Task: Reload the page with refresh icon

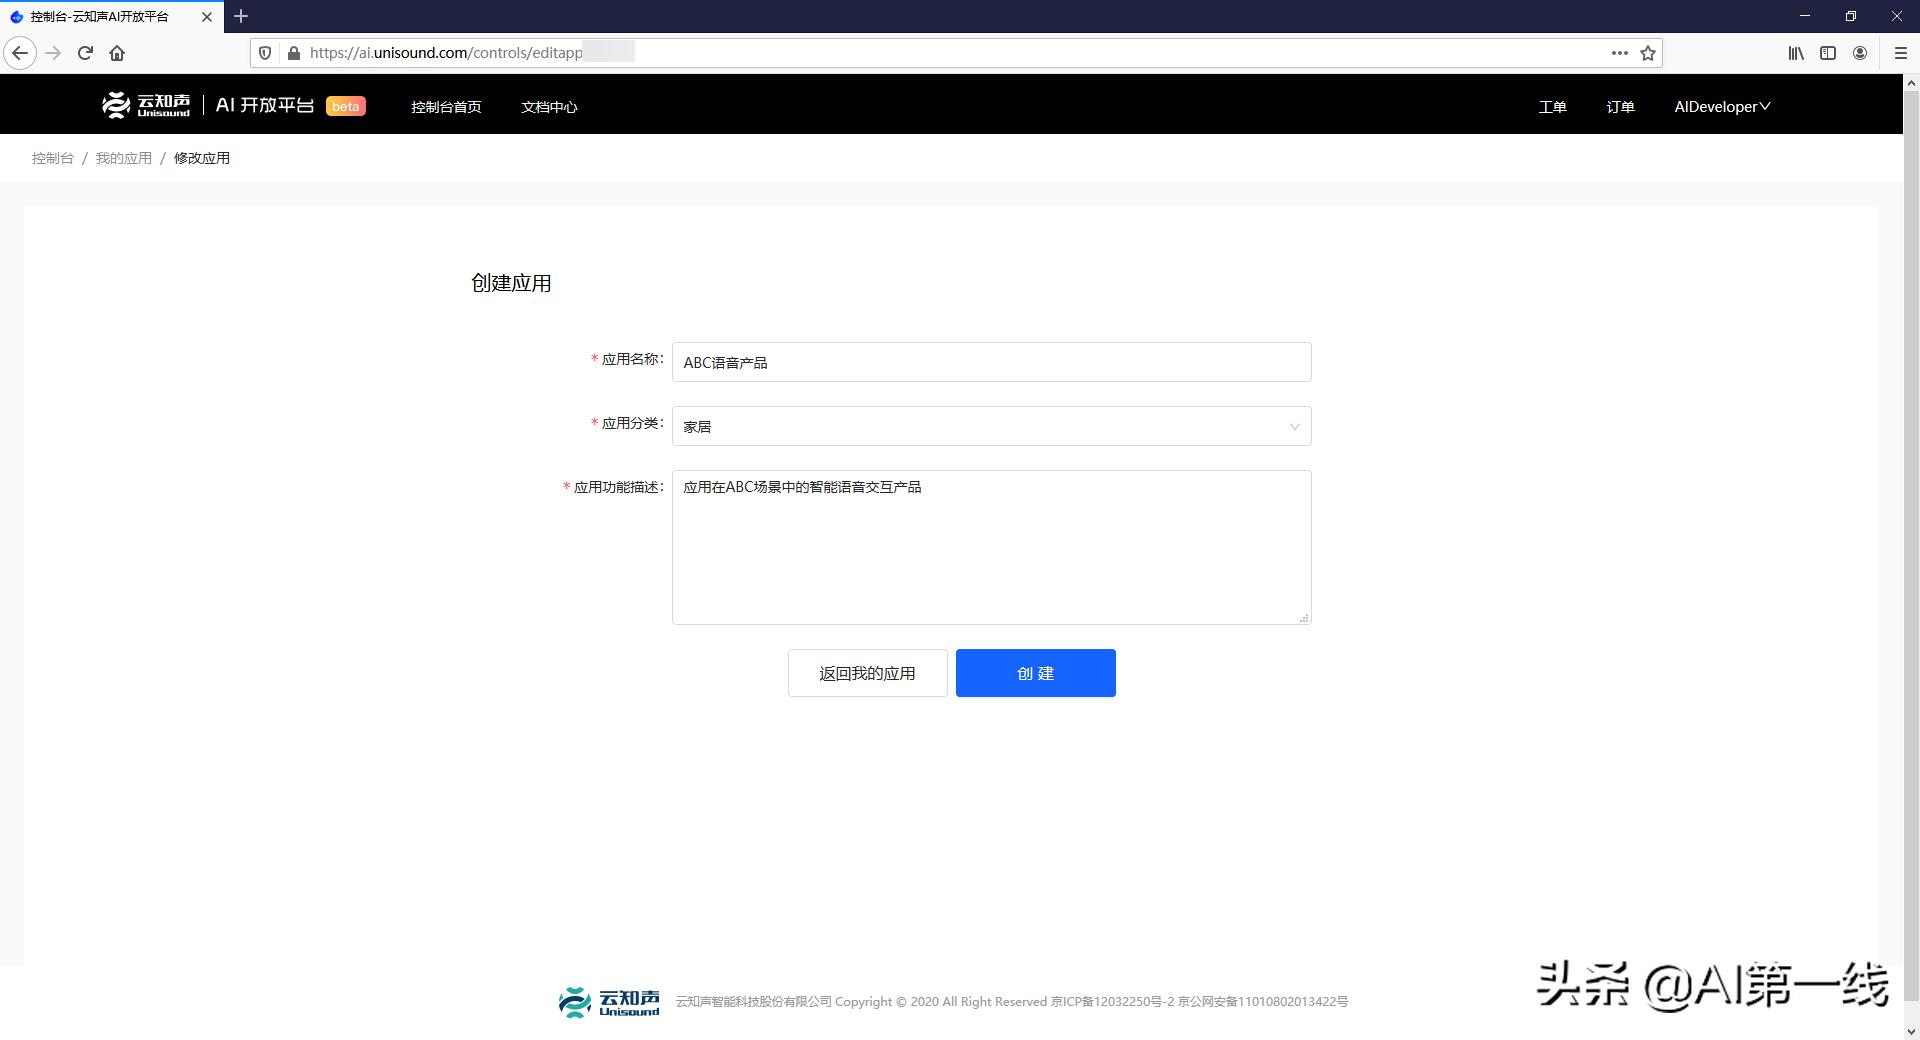Action: click(x=85, y=53)
